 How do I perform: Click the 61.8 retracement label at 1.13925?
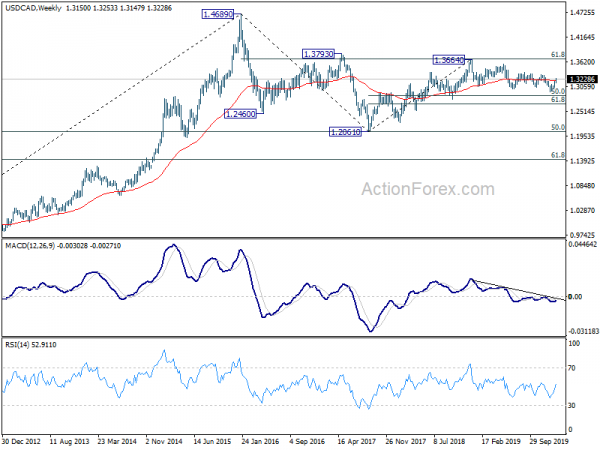coord(558,155)
